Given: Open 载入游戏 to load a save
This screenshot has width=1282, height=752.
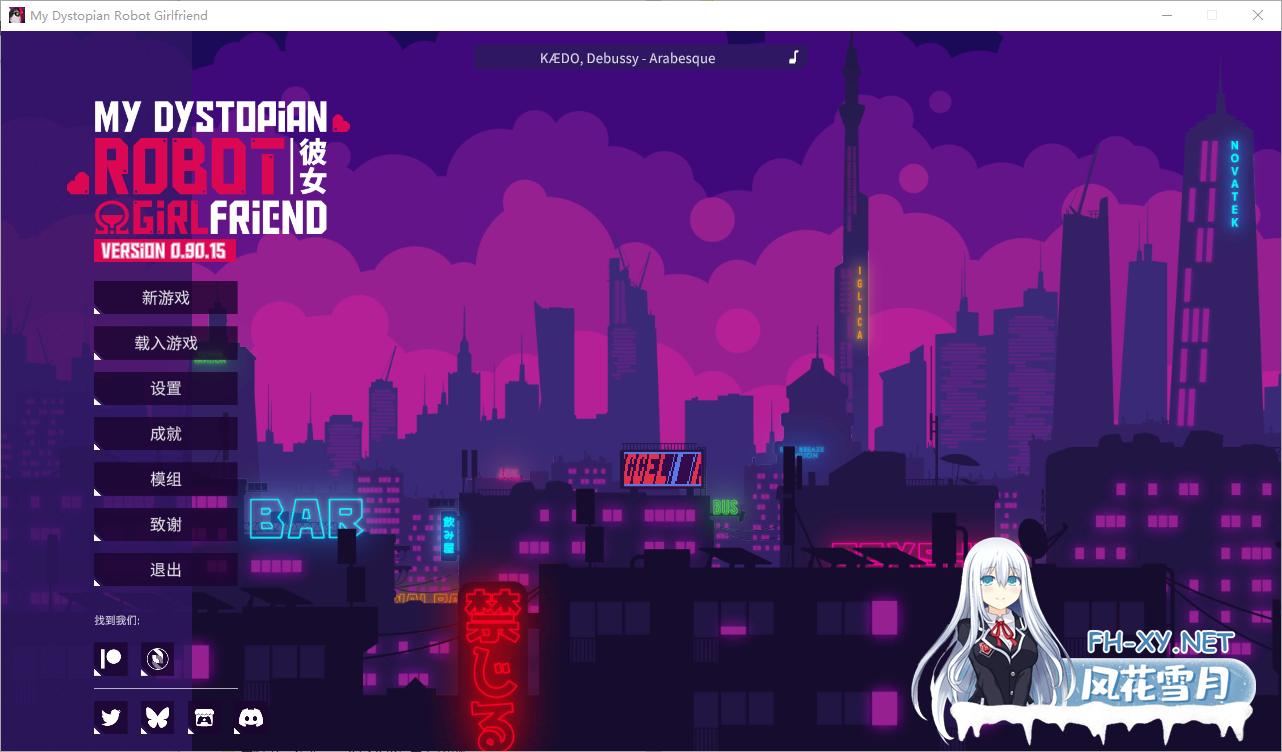Looking at the screenshot, I should (x=166, y=343).
